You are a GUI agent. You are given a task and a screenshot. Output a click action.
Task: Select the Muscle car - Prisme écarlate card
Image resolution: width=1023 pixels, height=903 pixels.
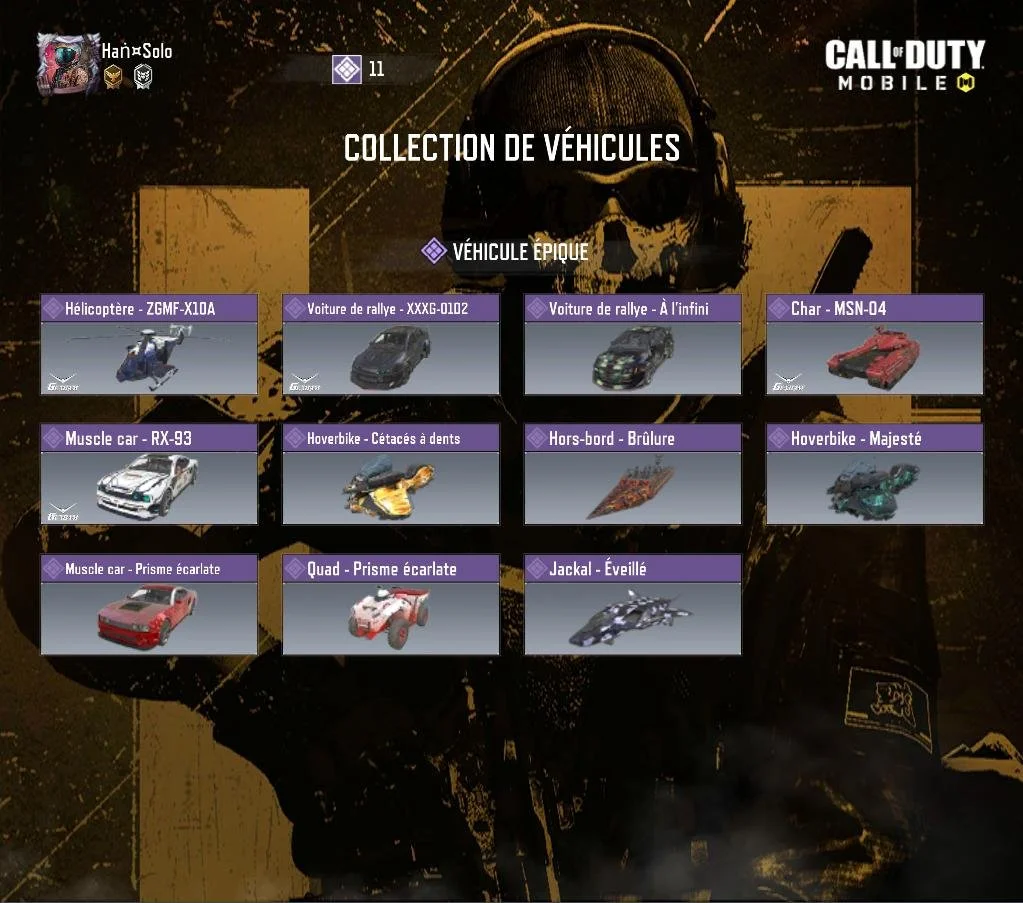point(149,604)
